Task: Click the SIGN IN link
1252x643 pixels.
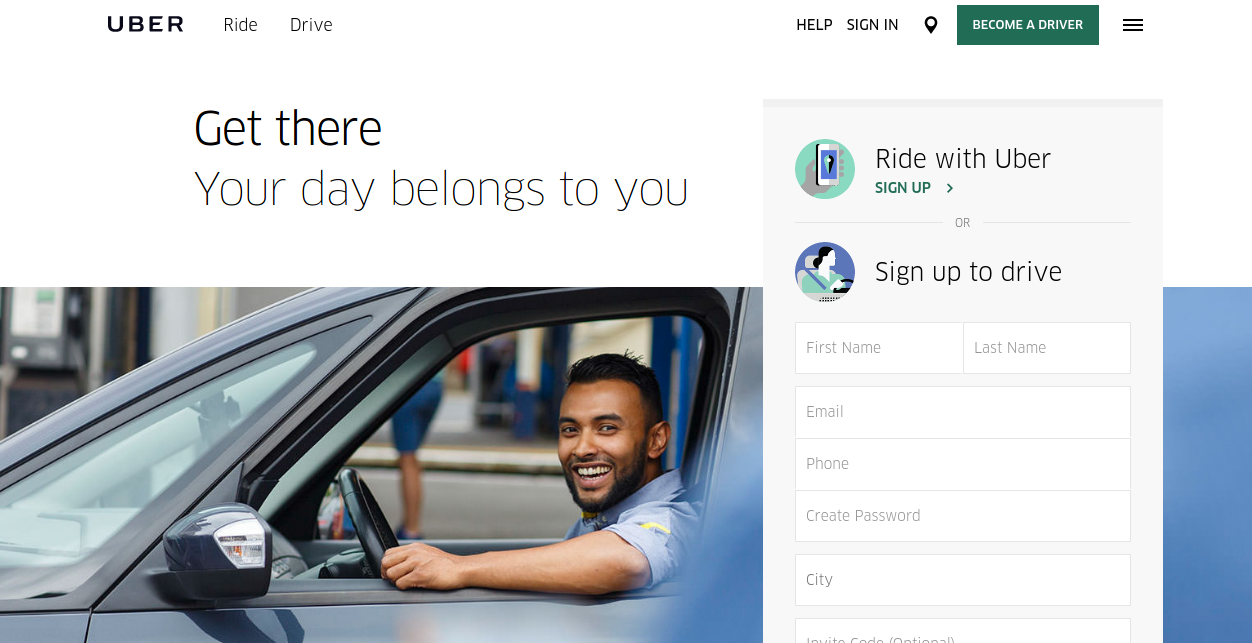Action: [x=872, y=25]
